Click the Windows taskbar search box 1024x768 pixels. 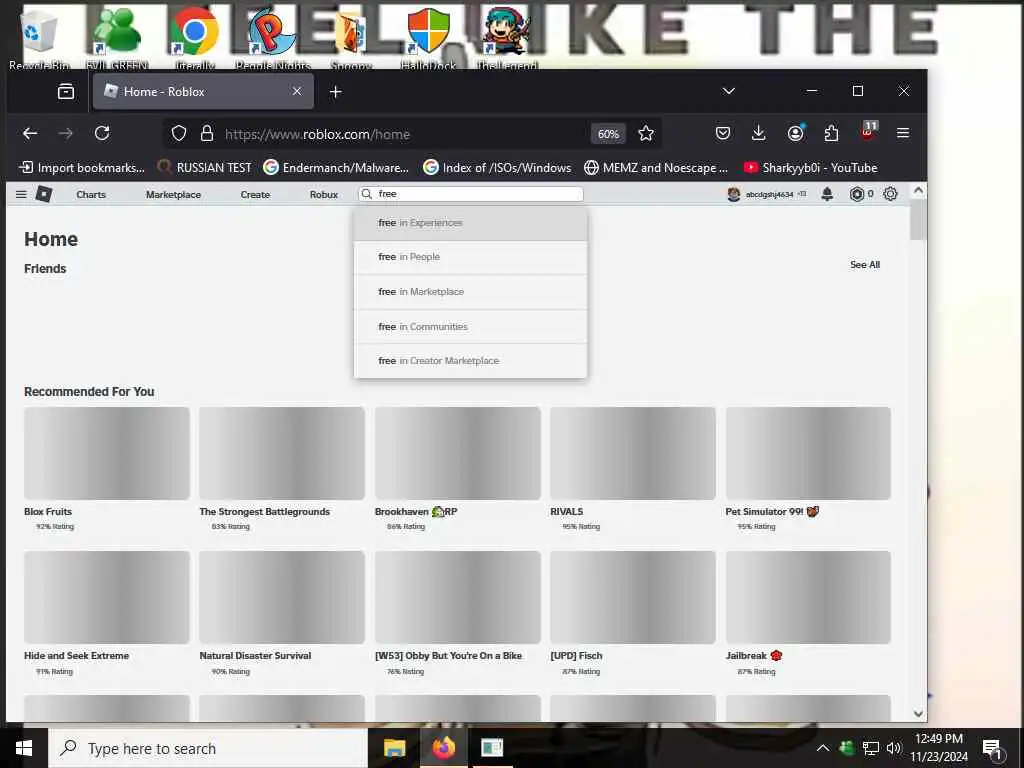[208, 748]
